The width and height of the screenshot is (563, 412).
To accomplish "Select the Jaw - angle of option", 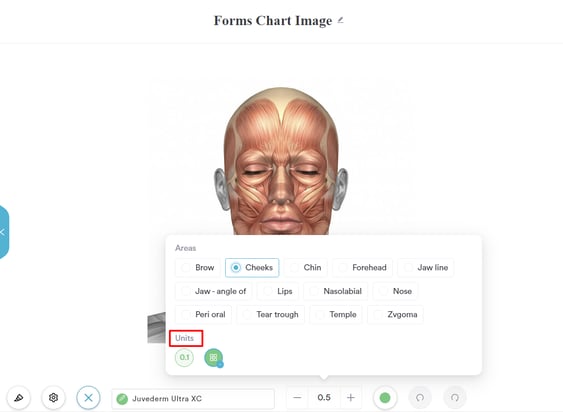I will 214,291.
